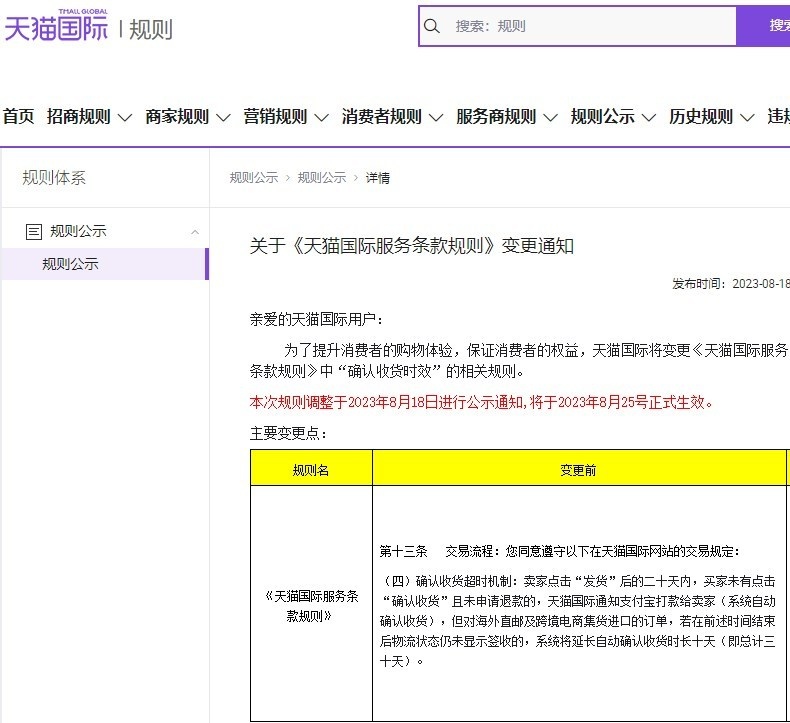Open the 消费者规则 menu
This screenshot has width=790, height=723.
point(381,116)
